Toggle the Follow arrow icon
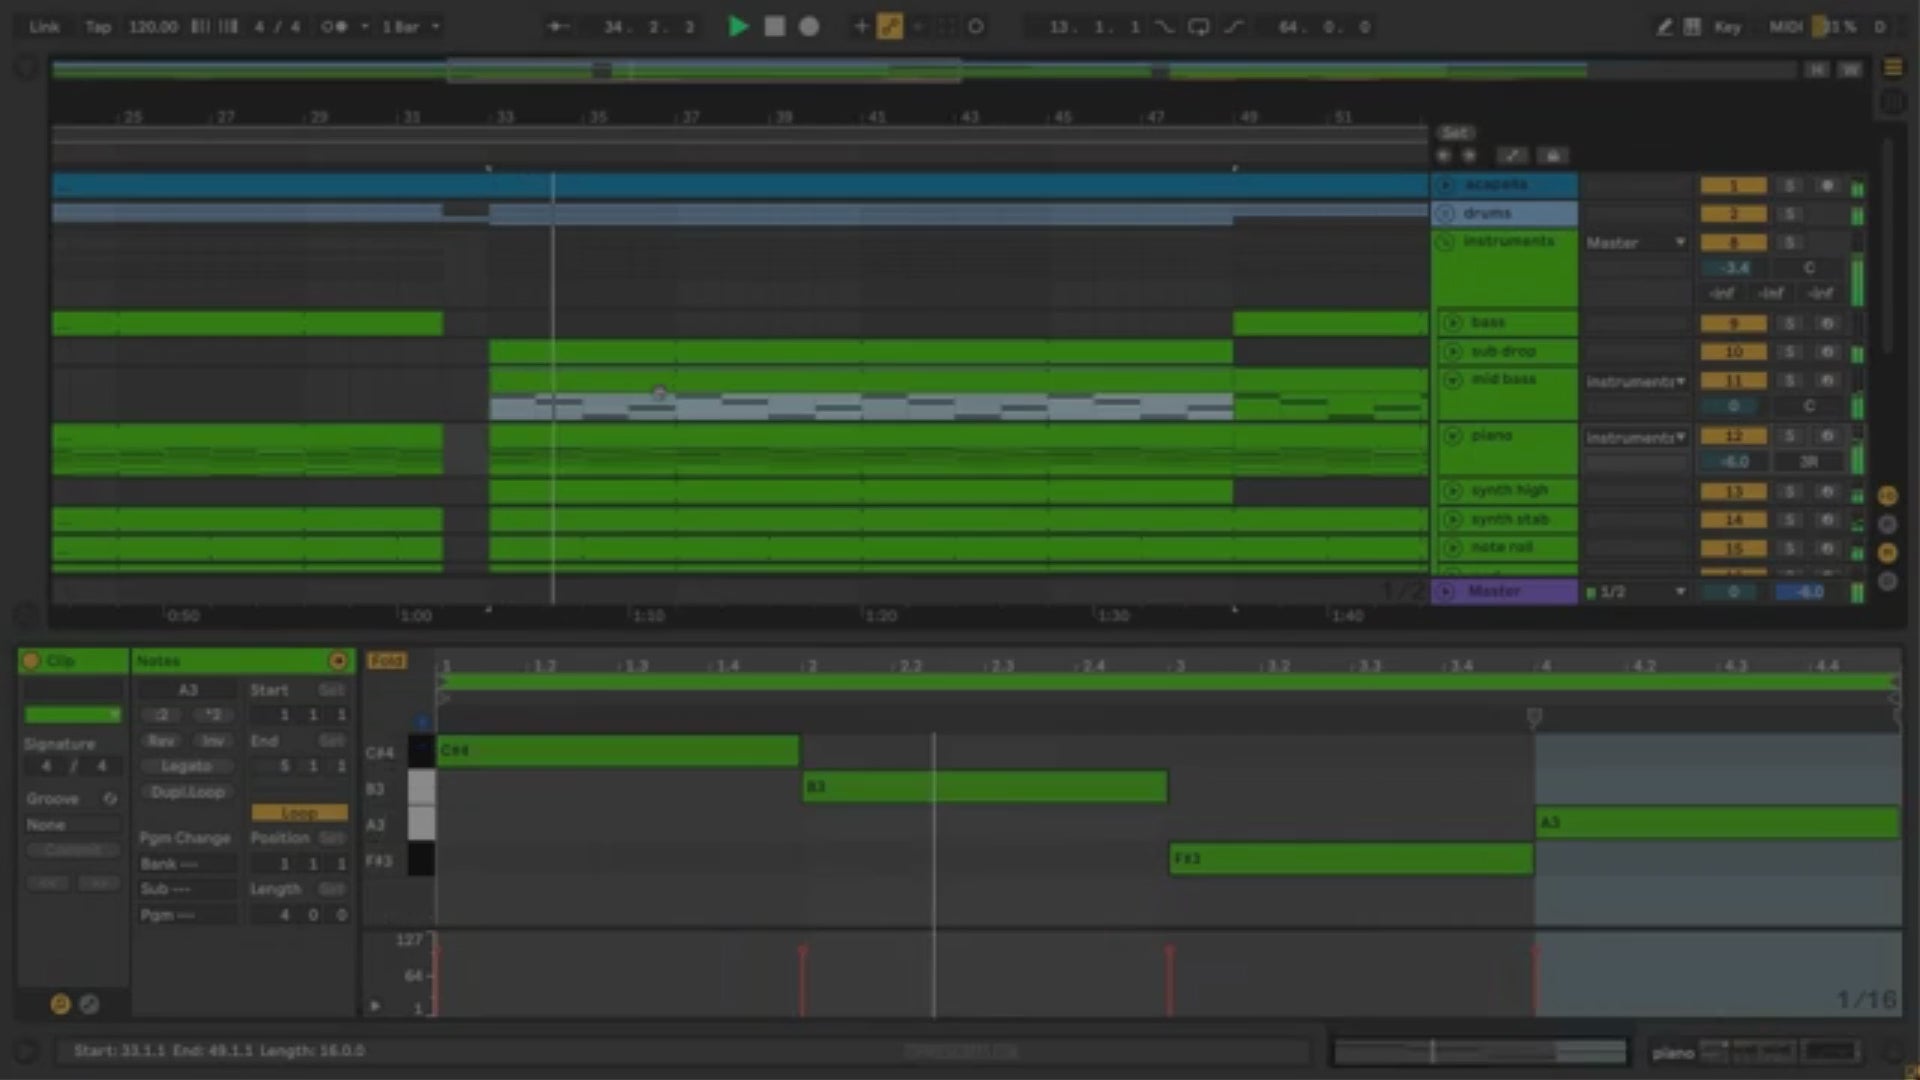 [558, 27]
